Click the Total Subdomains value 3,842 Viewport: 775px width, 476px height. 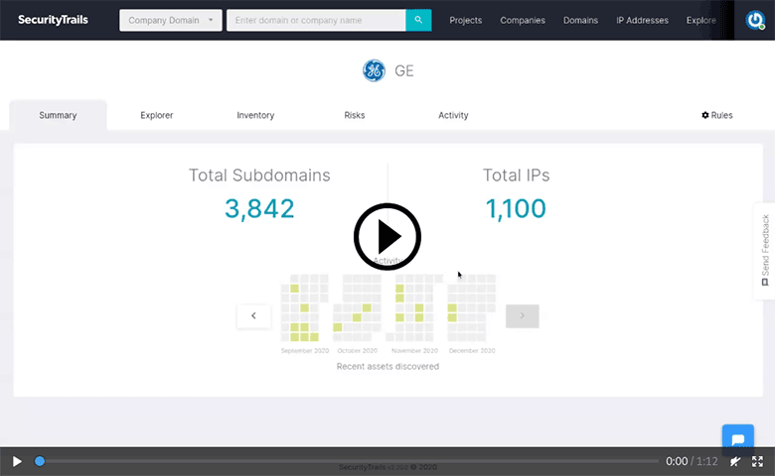(x=259, y=208)
